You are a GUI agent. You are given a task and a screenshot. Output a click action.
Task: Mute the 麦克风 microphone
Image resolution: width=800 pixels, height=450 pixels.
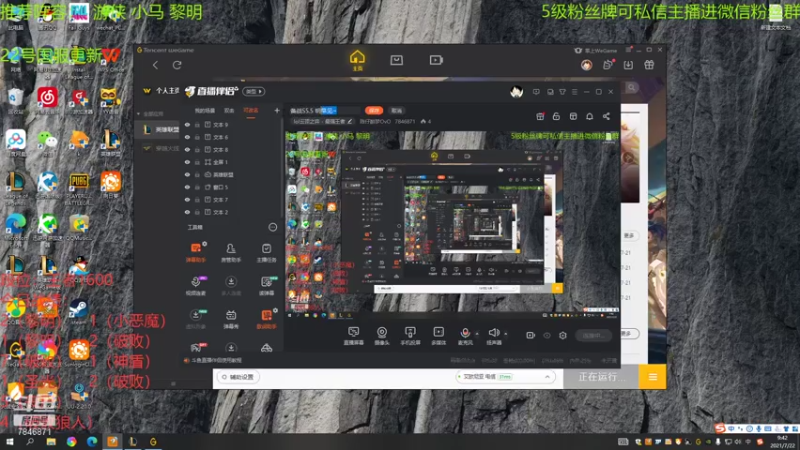[465, 335]
